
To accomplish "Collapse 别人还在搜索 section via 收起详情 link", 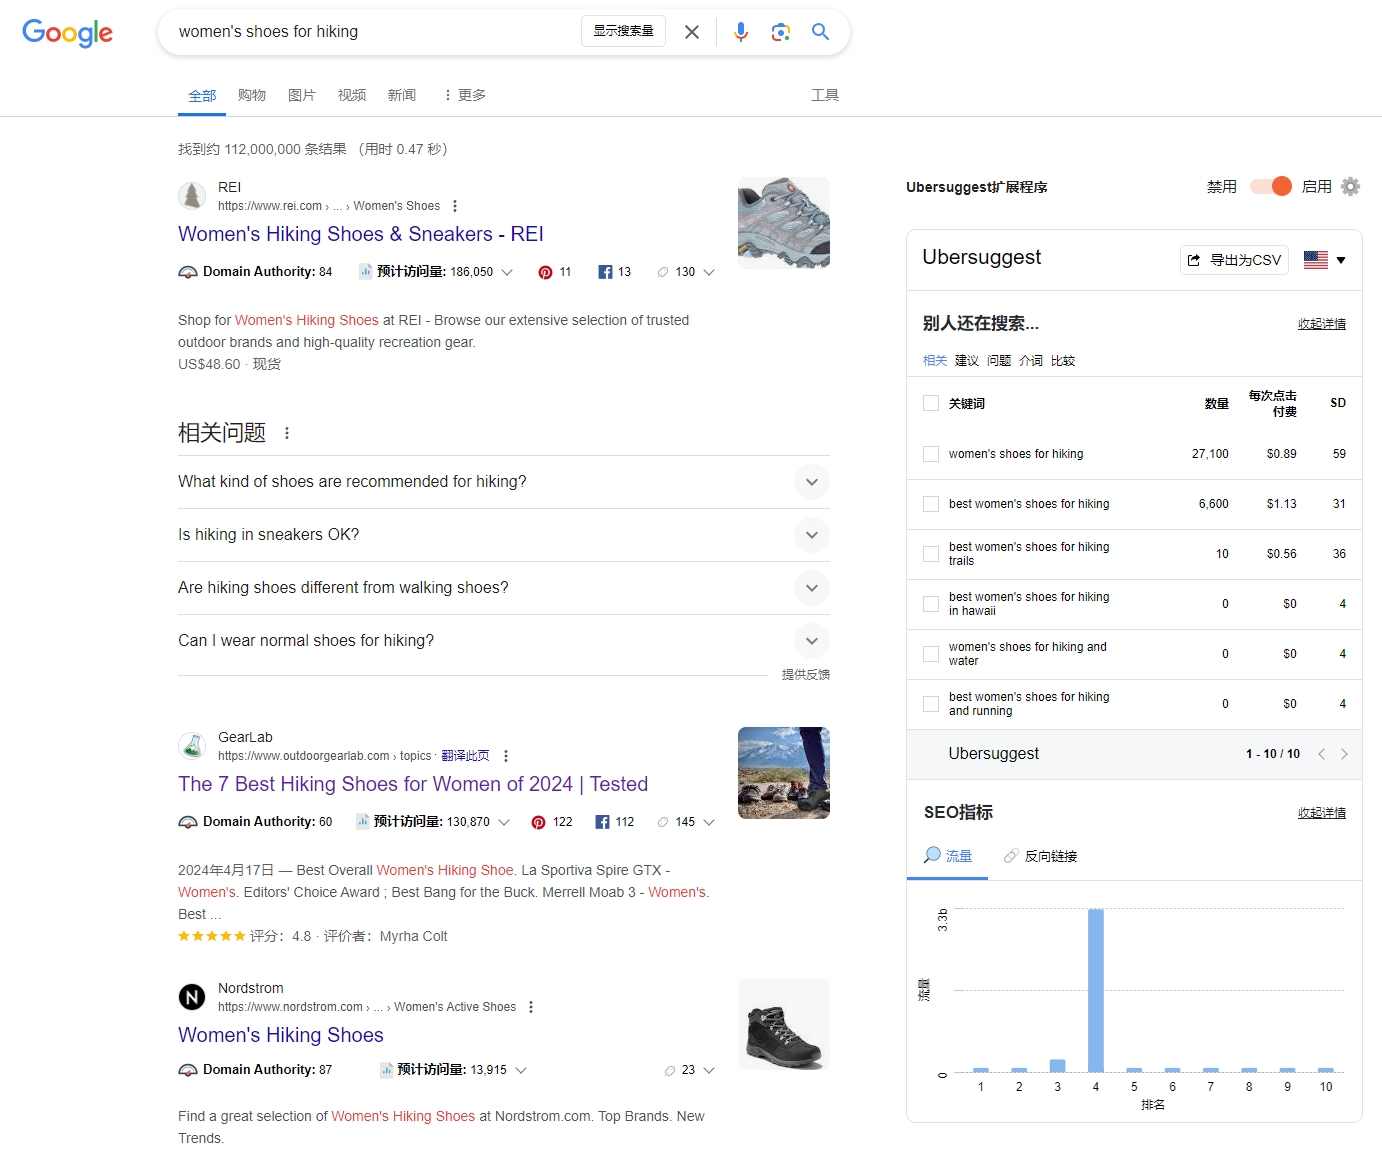I will tap(1322, 324).
